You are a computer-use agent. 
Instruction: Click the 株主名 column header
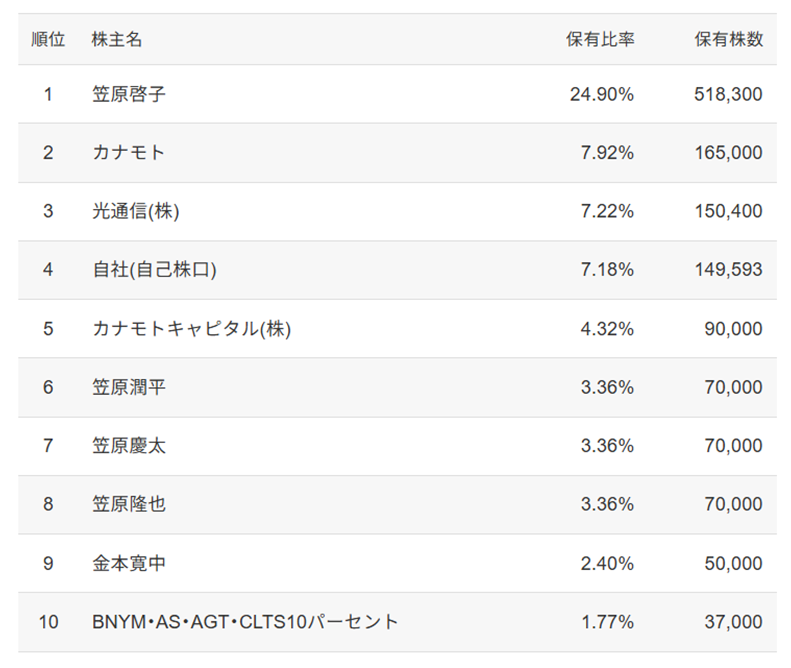pyautogui.click(x=116, y=40)
